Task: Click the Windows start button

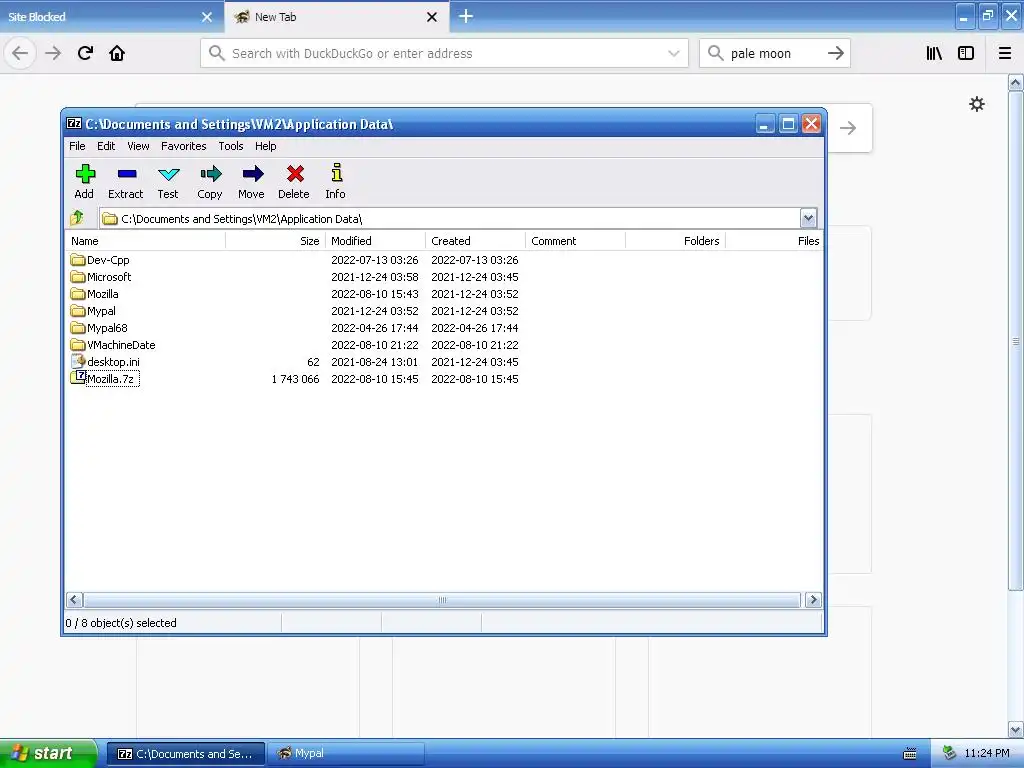Action: tap(48, 754)
